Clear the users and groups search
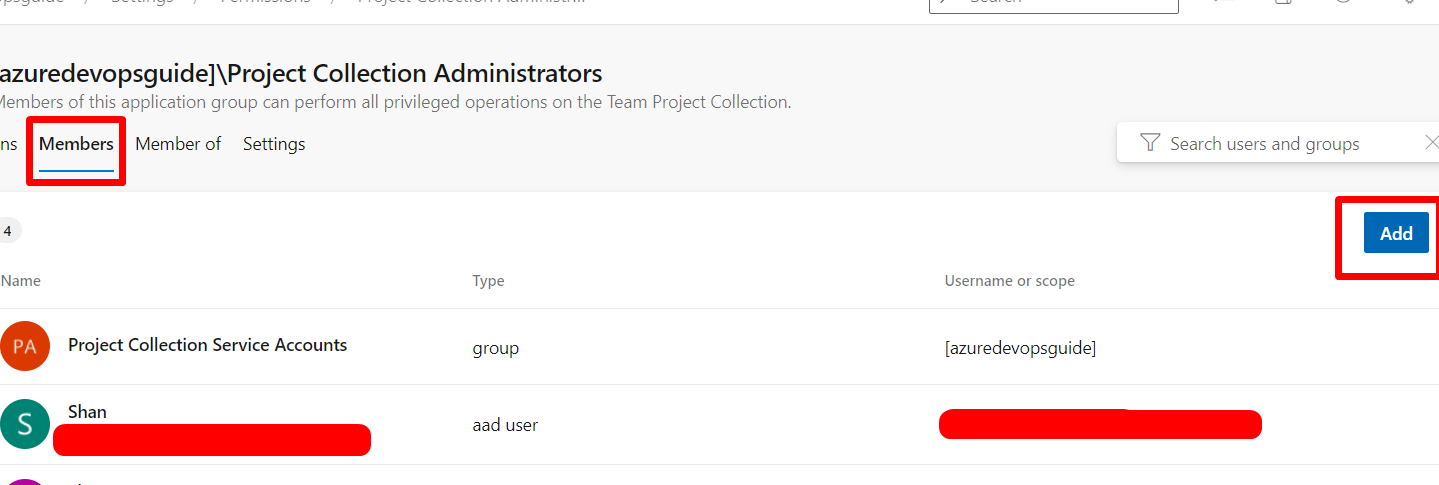Image resolution: width=1439 pixels, height=485 pixels. point(1430,143)
